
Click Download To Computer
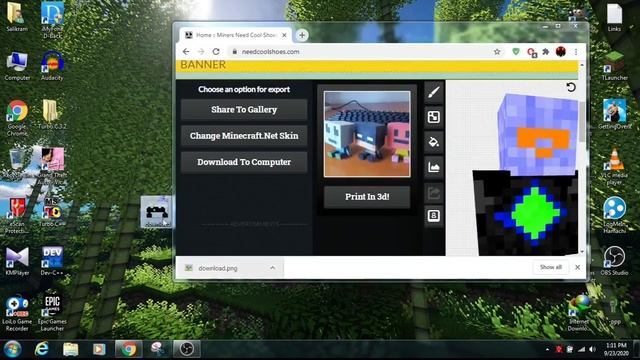[244, 162]
